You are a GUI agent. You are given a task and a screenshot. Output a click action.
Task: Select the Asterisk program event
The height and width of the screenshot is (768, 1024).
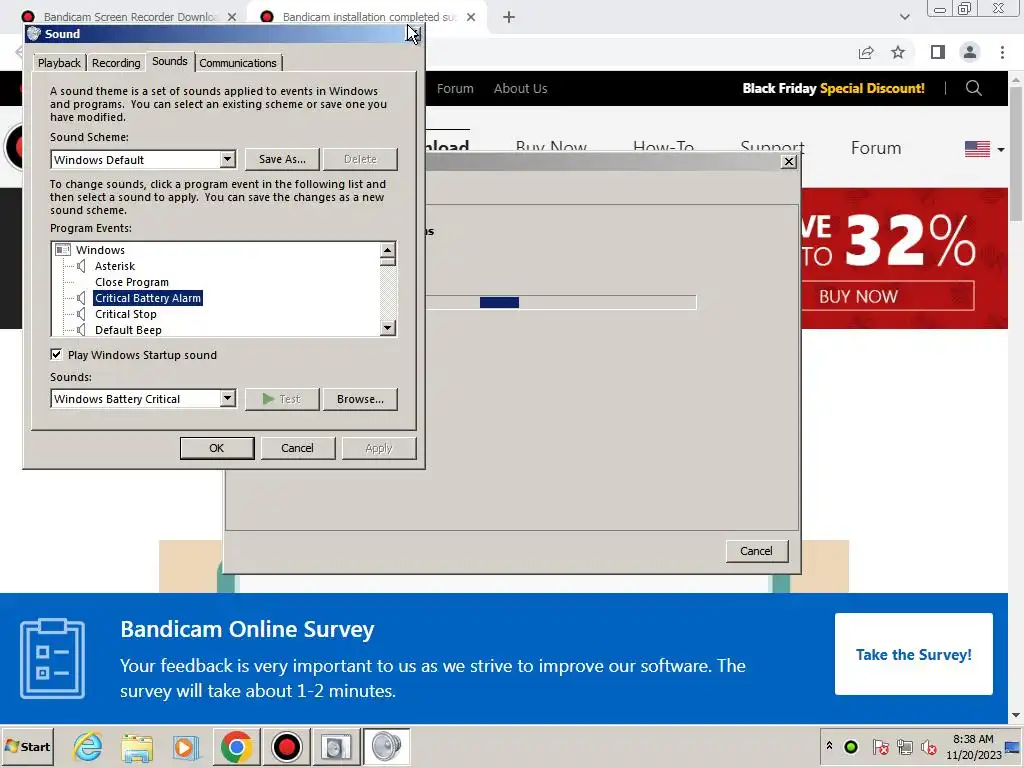point(115,266)
